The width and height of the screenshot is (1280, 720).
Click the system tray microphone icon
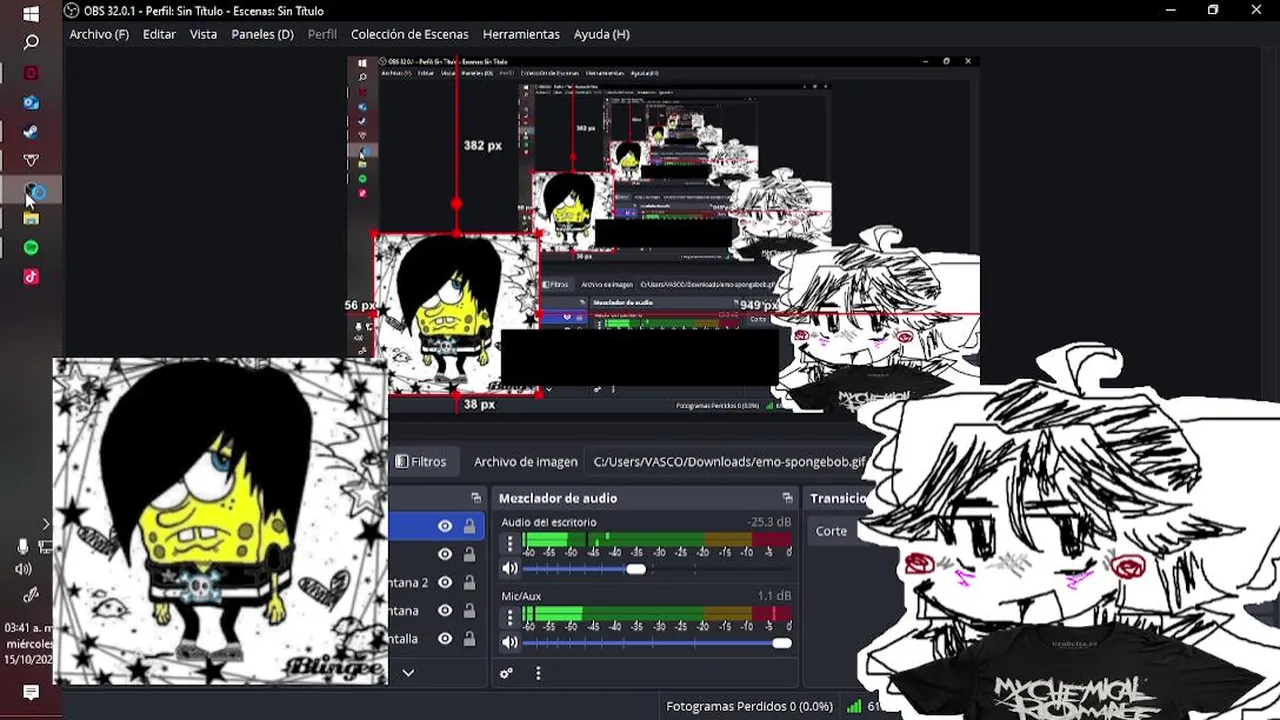pyautogui.click(x=23, y=546)
